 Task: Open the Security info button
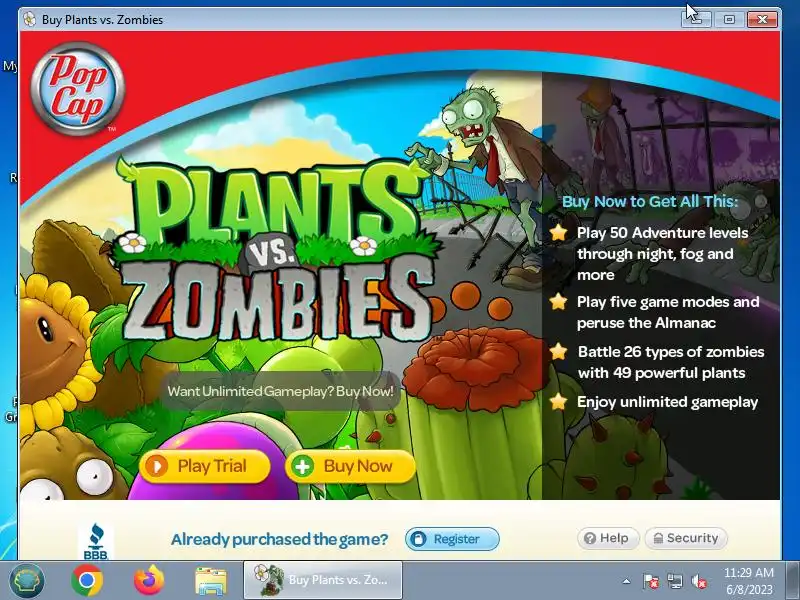click(686, 538)
